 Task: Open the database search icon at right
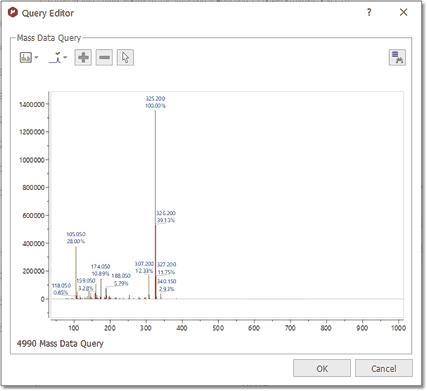point(397,58)
